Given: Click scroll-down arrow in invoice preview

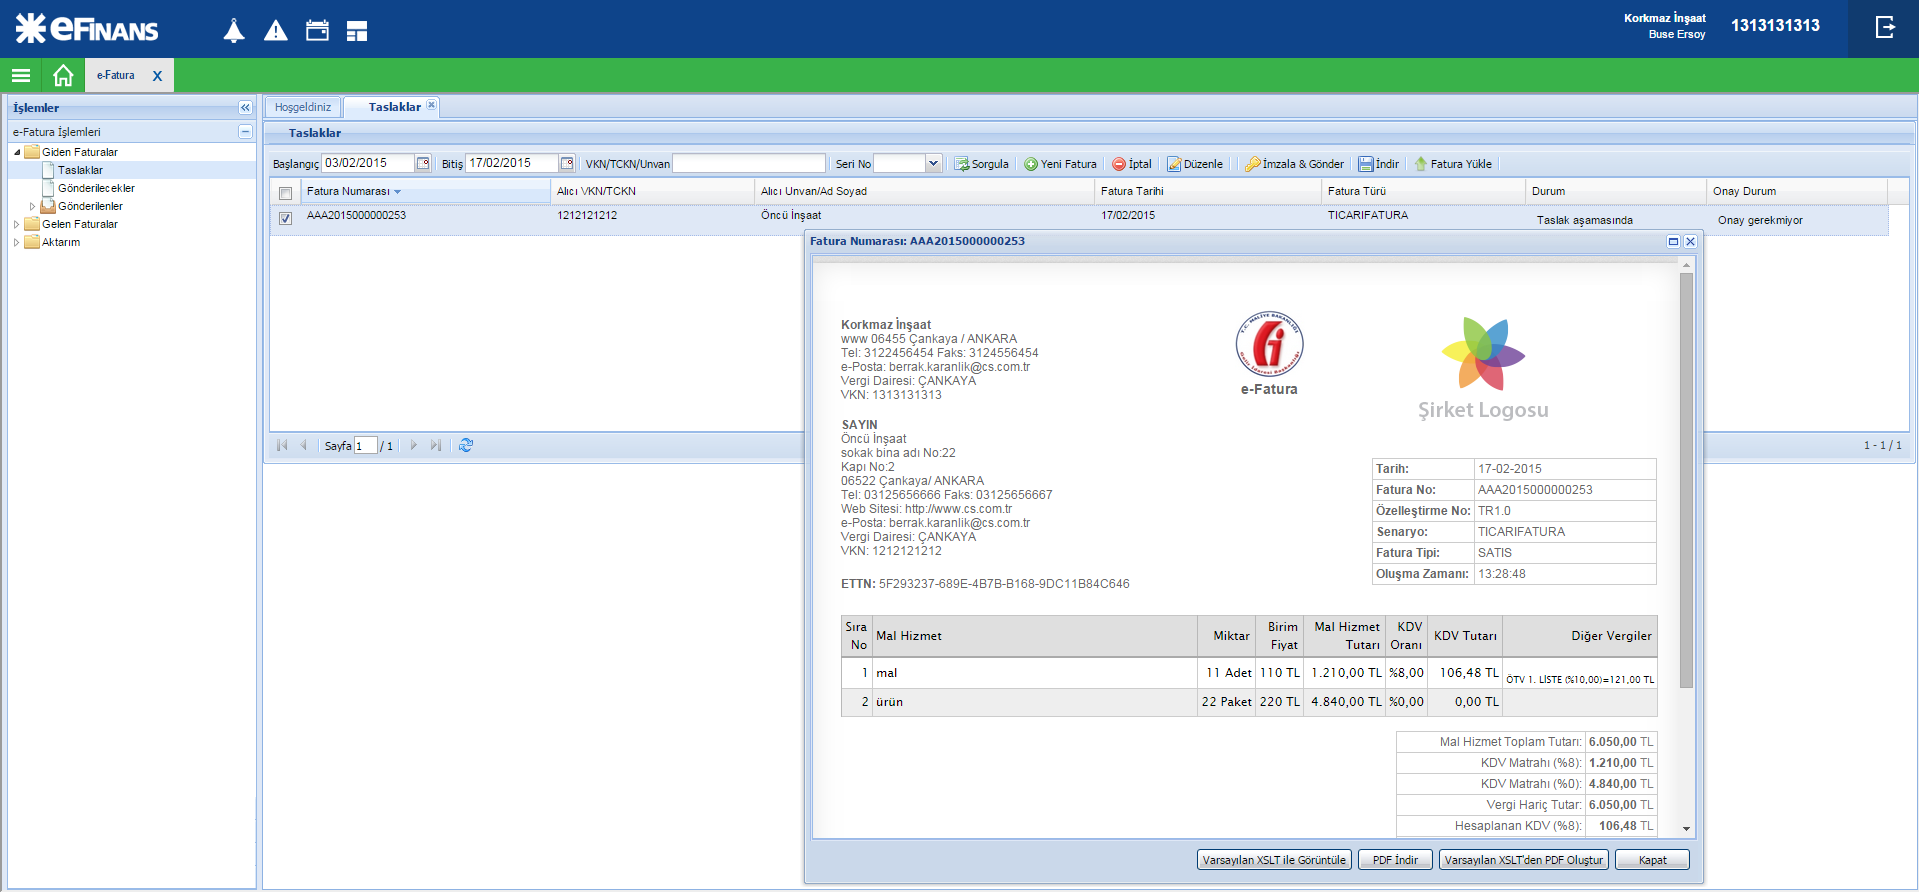Looking at the screenshot, I should pyautogui.click(x=1686, y=828).
